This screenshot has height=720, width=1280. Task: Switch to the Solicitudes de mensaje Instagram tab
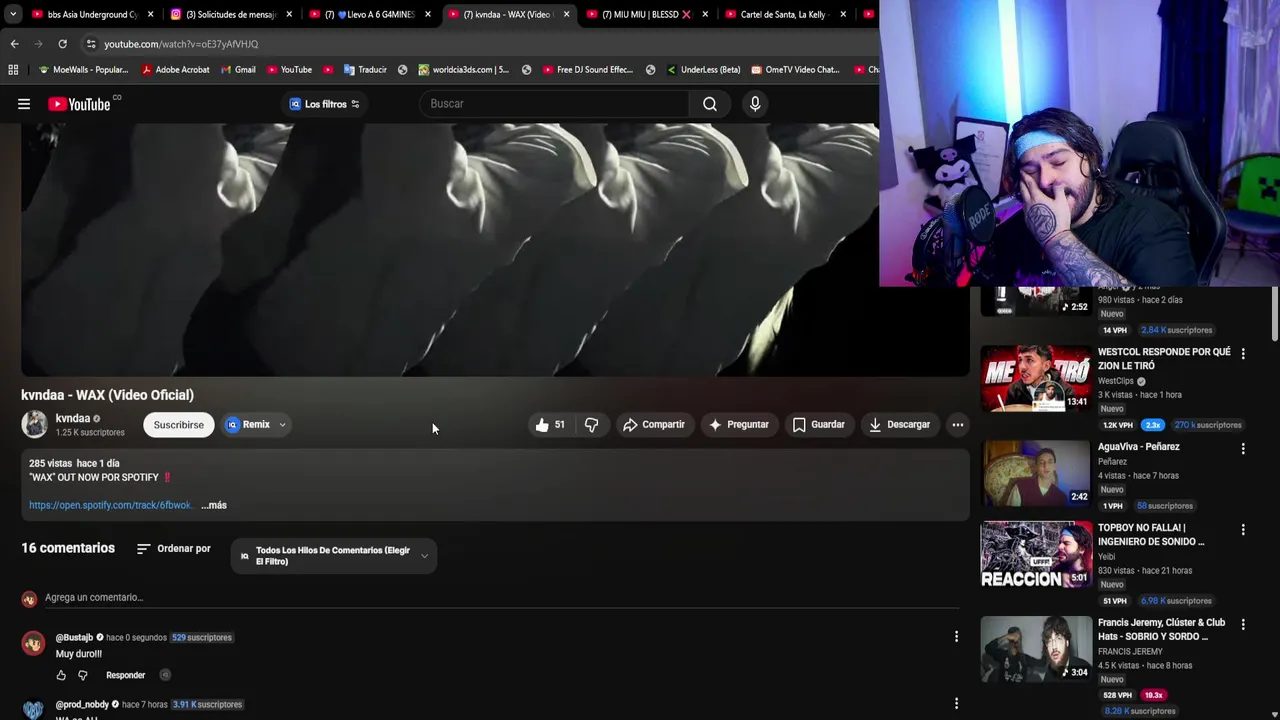[x=232, y=15]
